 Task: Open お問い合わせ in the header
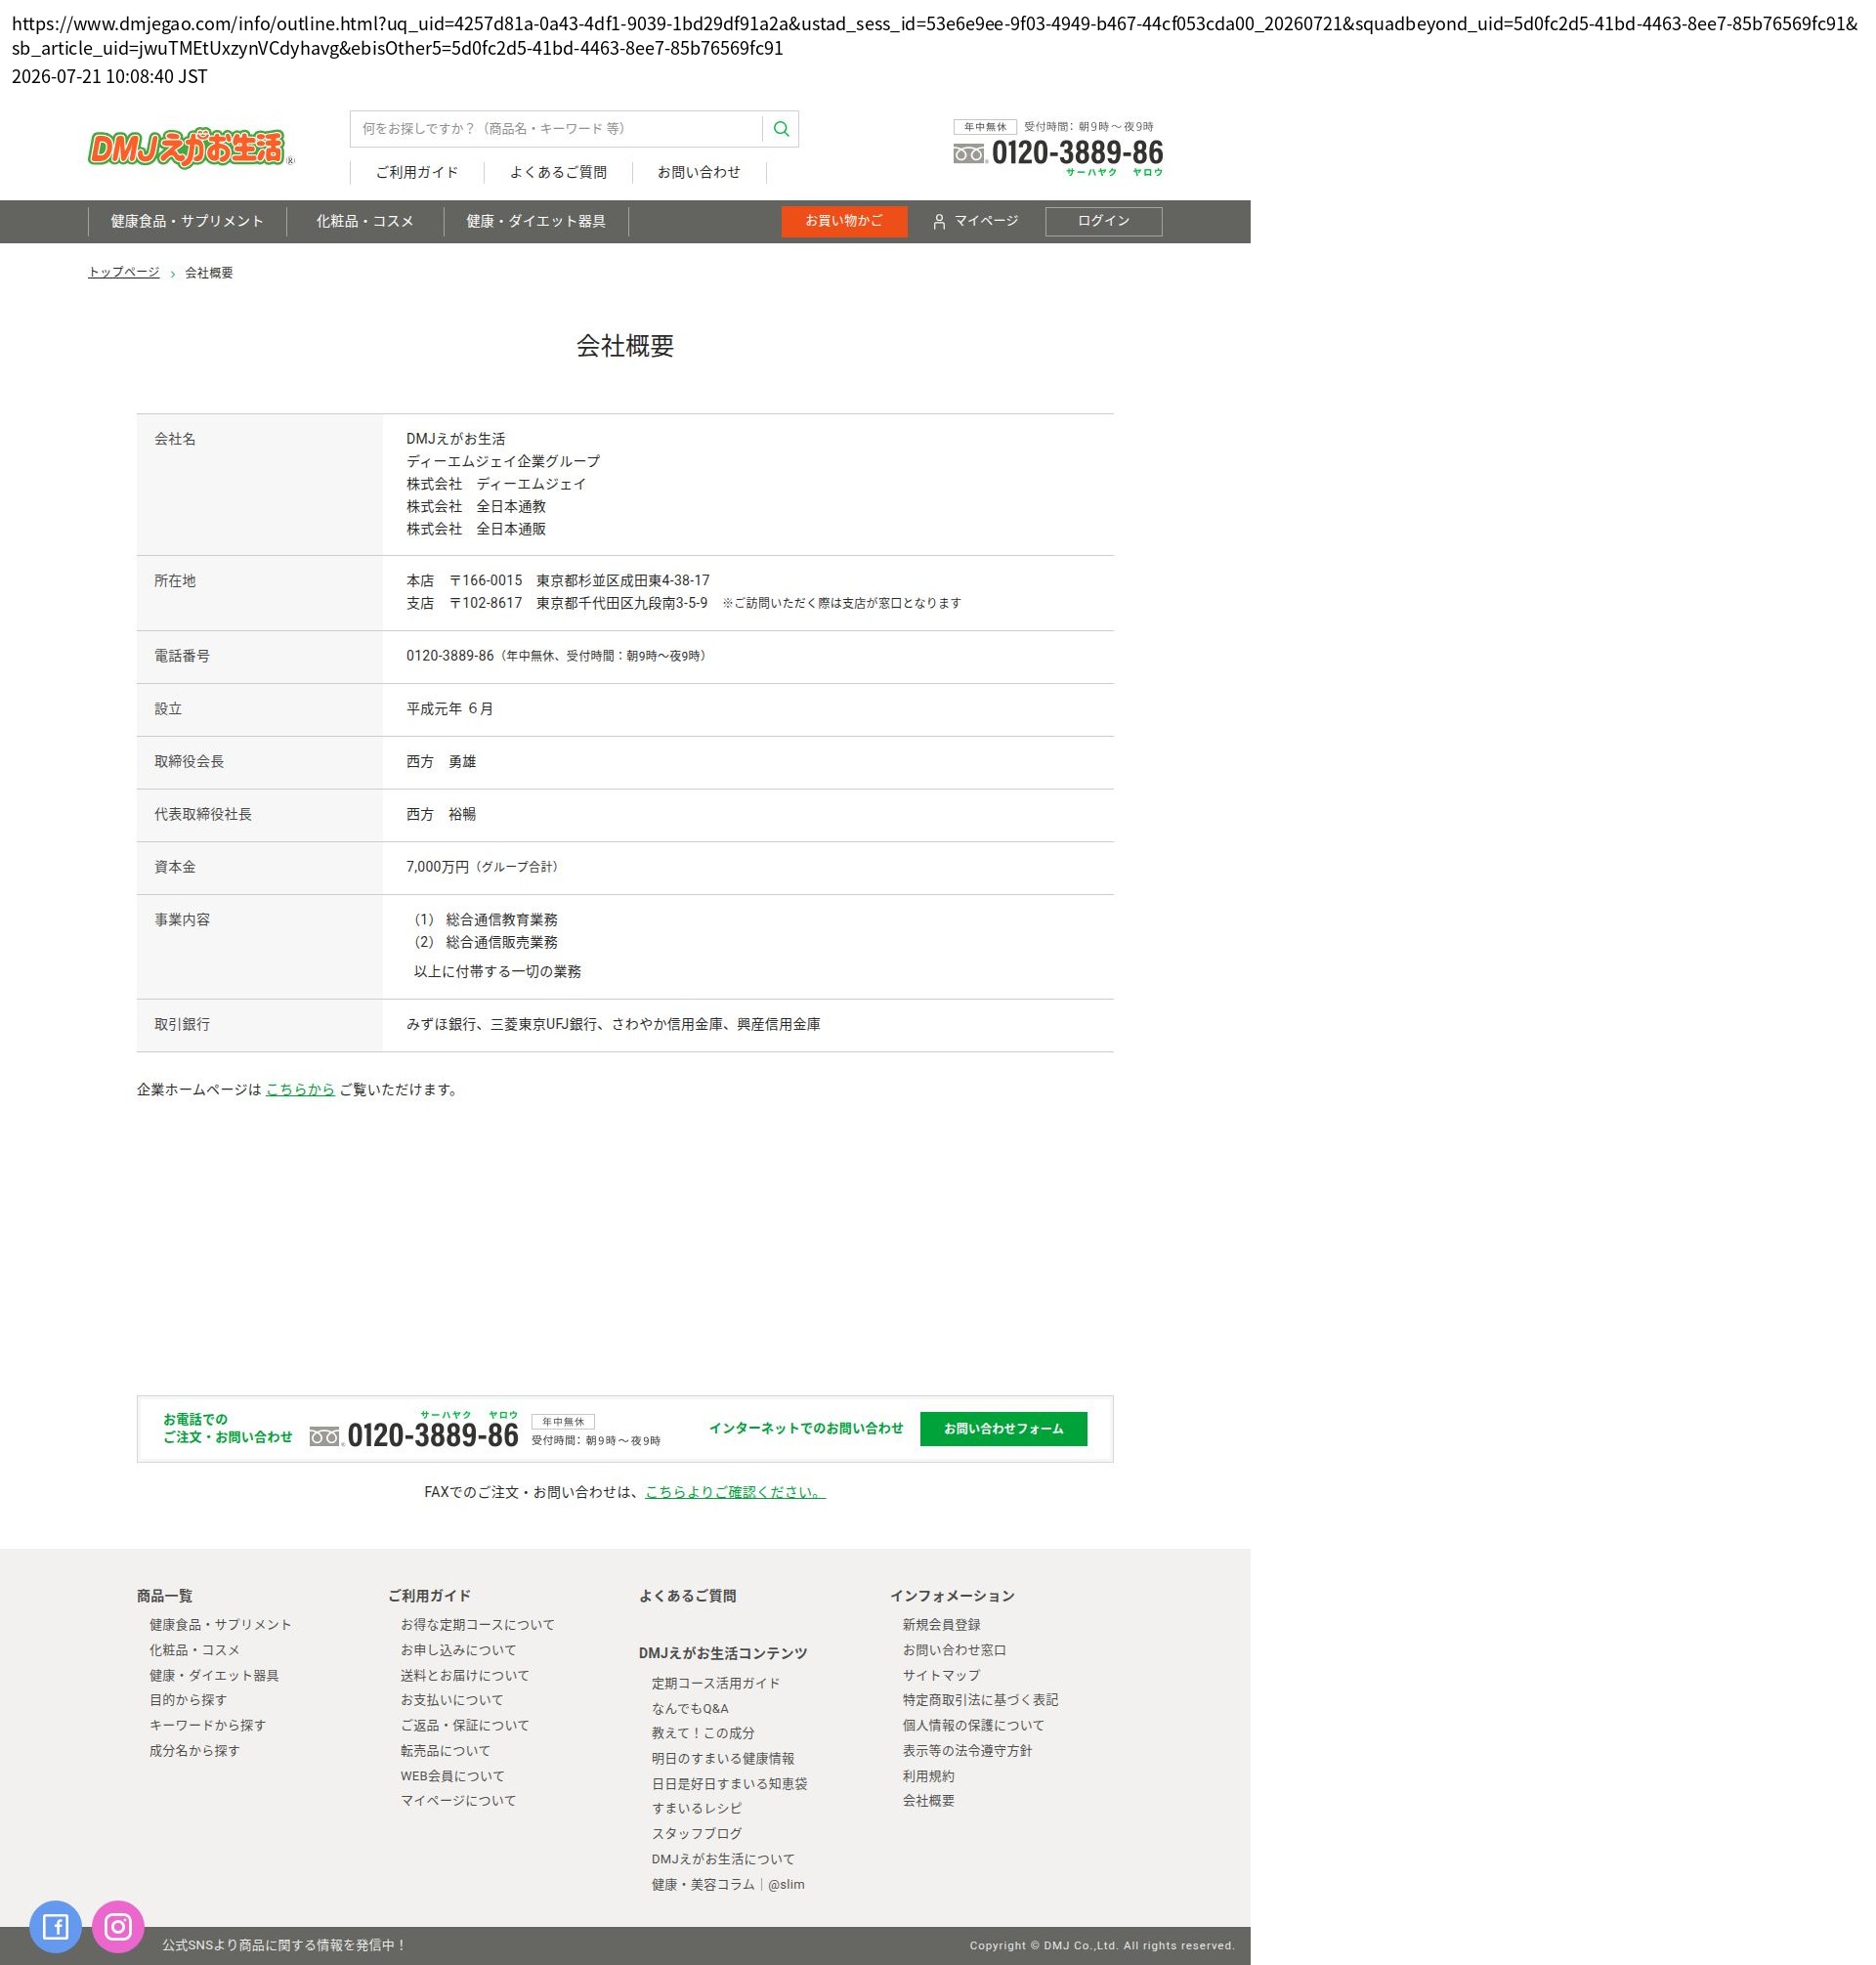(x=699, y=172)
